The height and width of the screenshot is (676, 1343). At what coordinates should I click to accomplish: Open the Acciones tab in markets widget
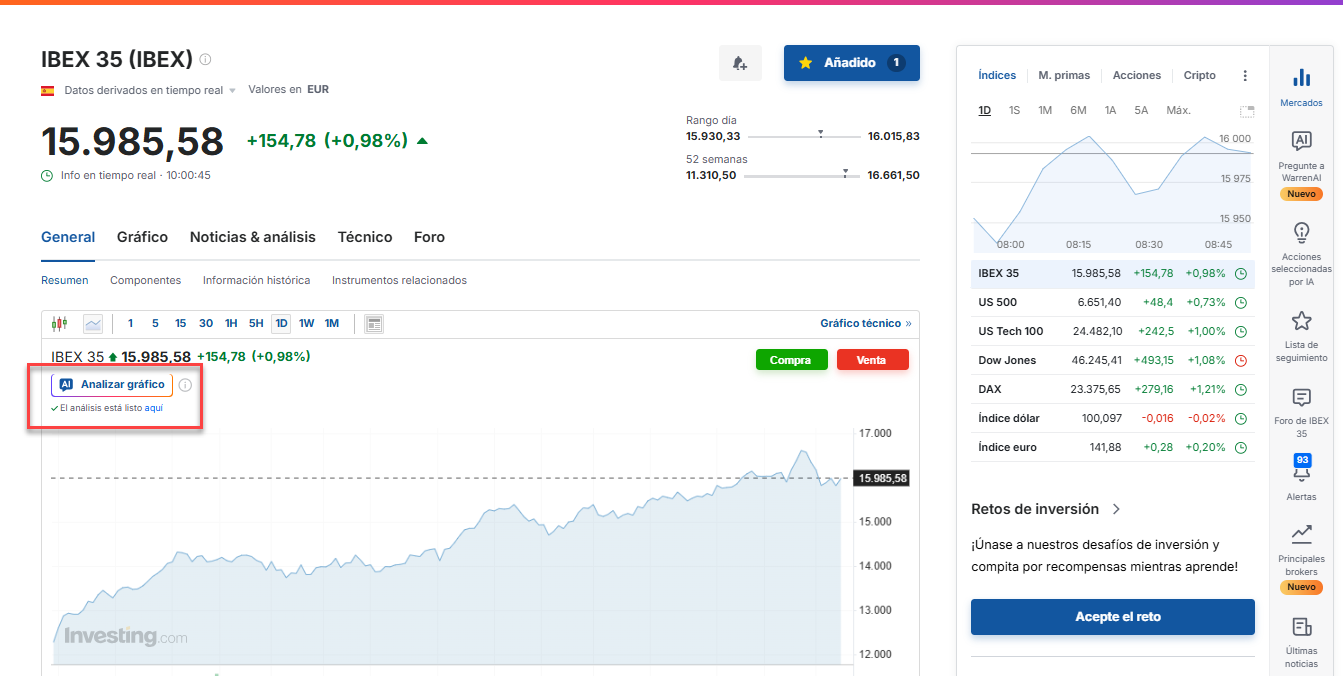click(x=1137, y=76)
